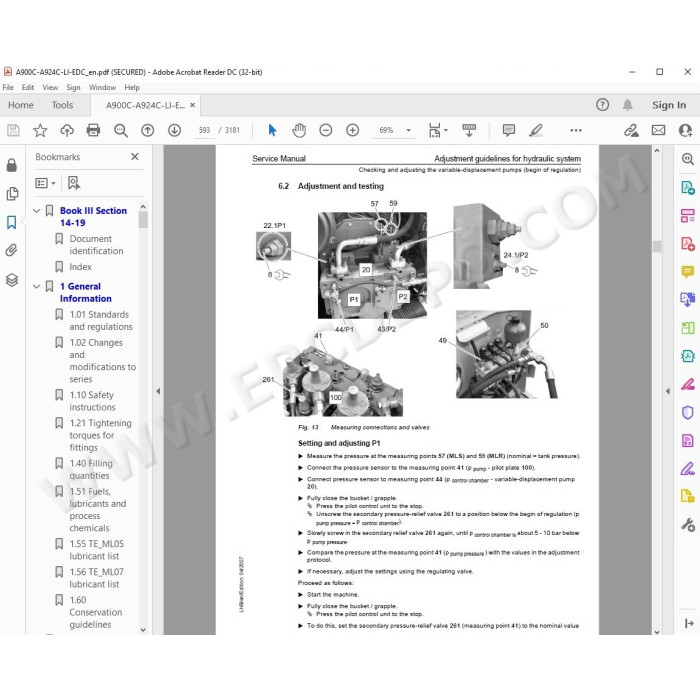Expand the right tools pane arrow
This screenshot has width=700, height=700.
689,623
